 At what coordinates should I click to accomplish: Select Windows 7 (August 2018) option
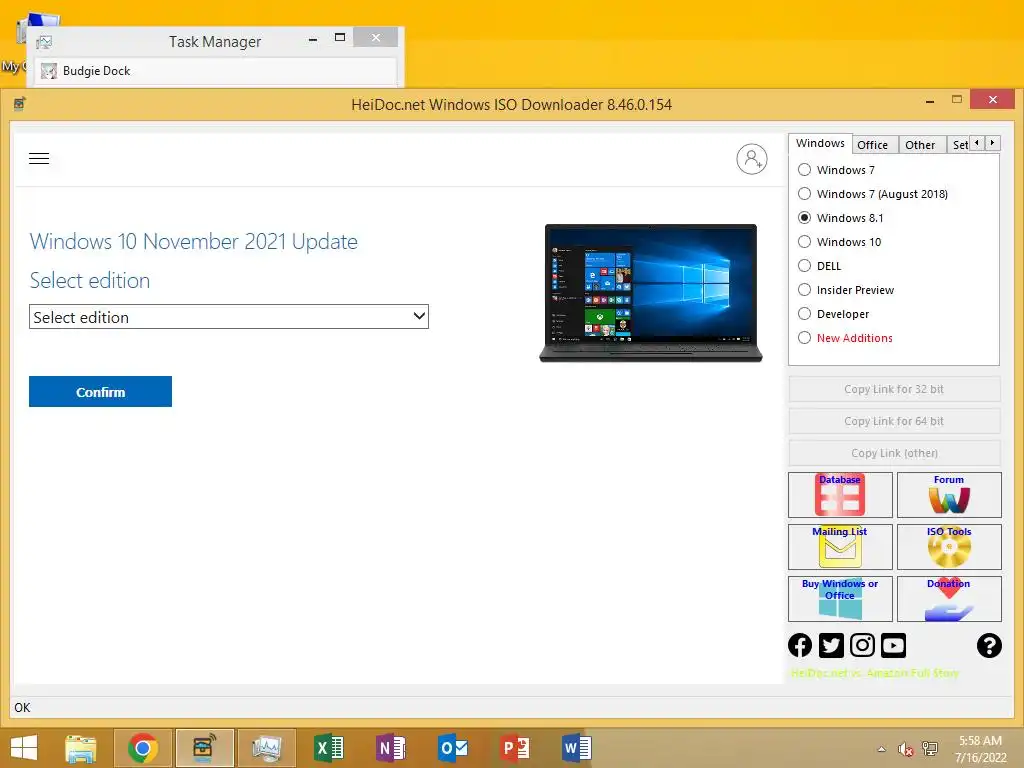click(x=805, y=194)
